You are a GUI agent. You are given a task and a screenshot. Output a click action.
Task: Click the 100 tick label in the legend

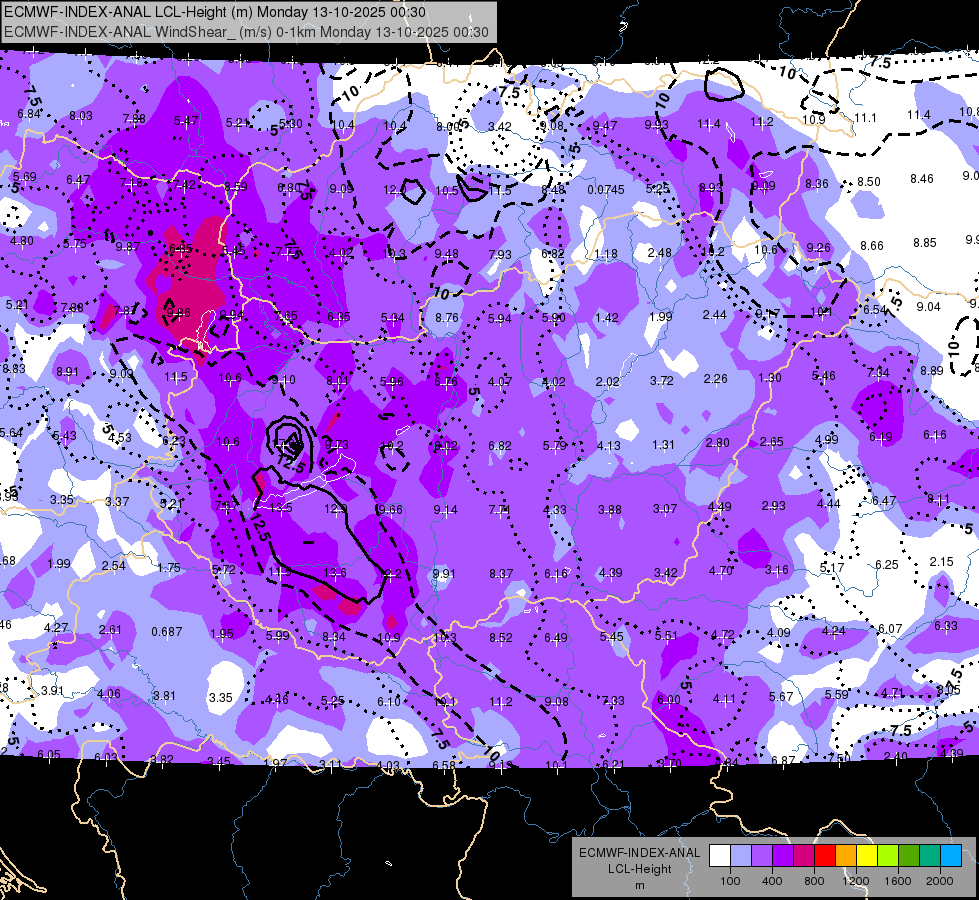[730, 881]
